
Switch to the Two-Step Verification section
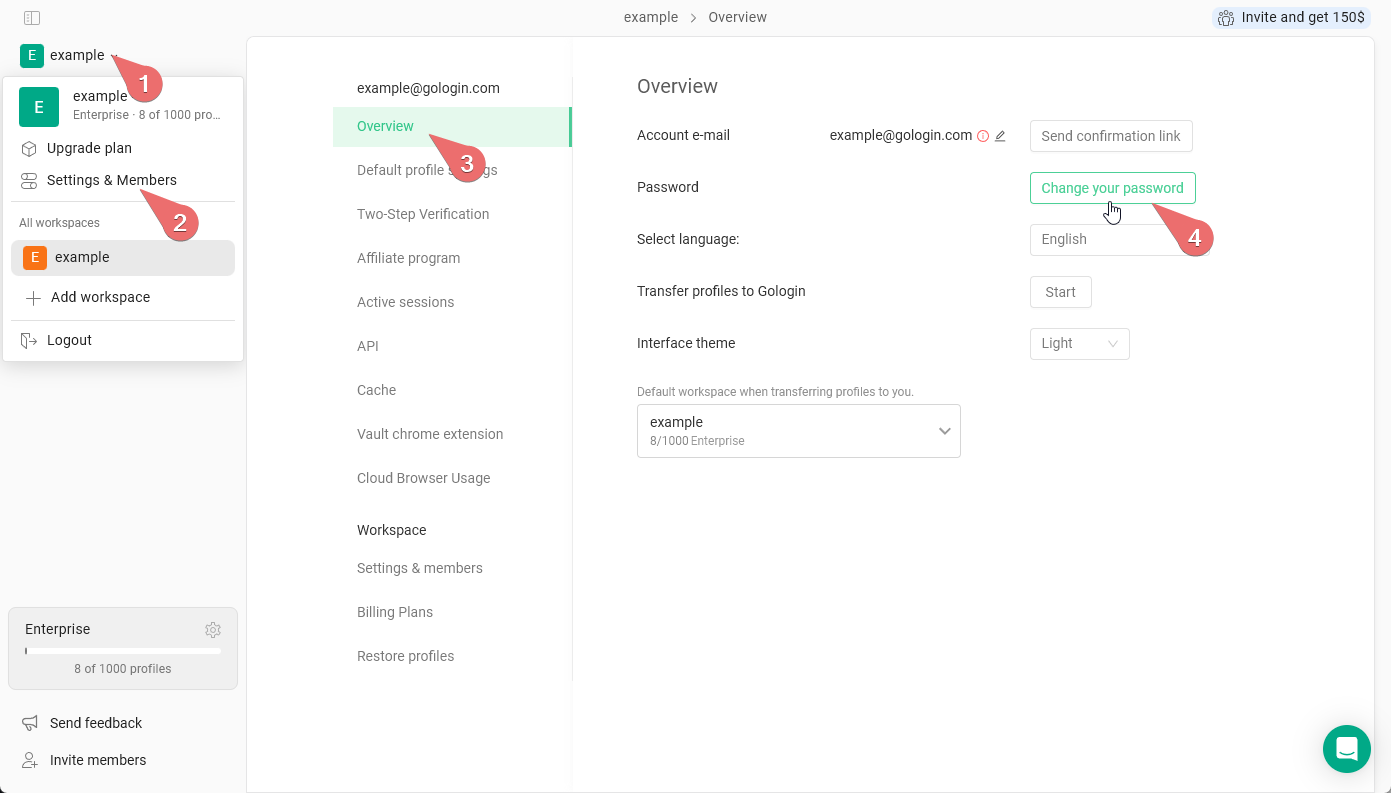(x=422, y=213)
